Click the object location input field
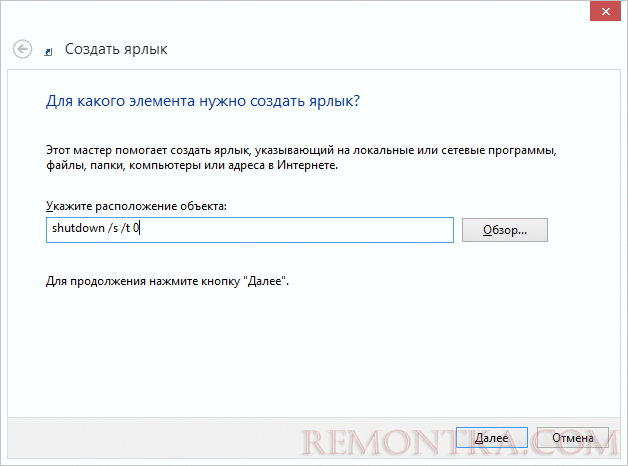Viewport: 628px width, 466px height. click(250, 230)
